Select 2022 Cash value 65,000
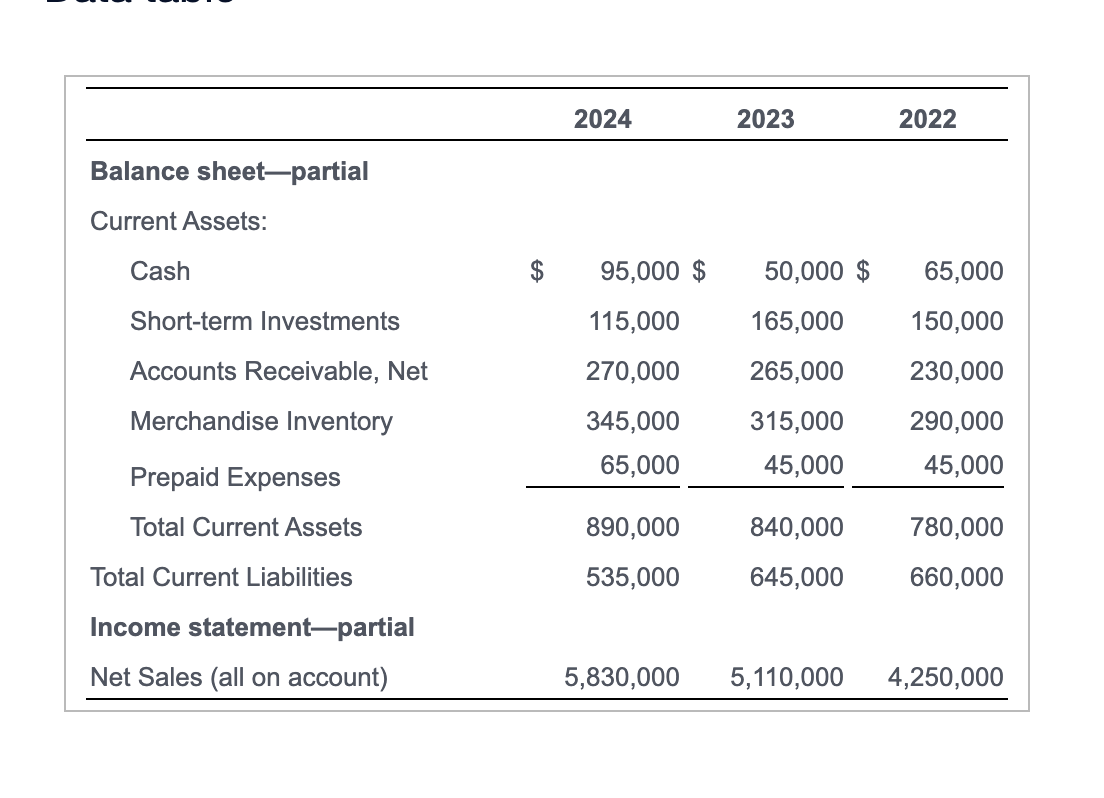Viewport: 1104px width, 798px height. (964, 271)
